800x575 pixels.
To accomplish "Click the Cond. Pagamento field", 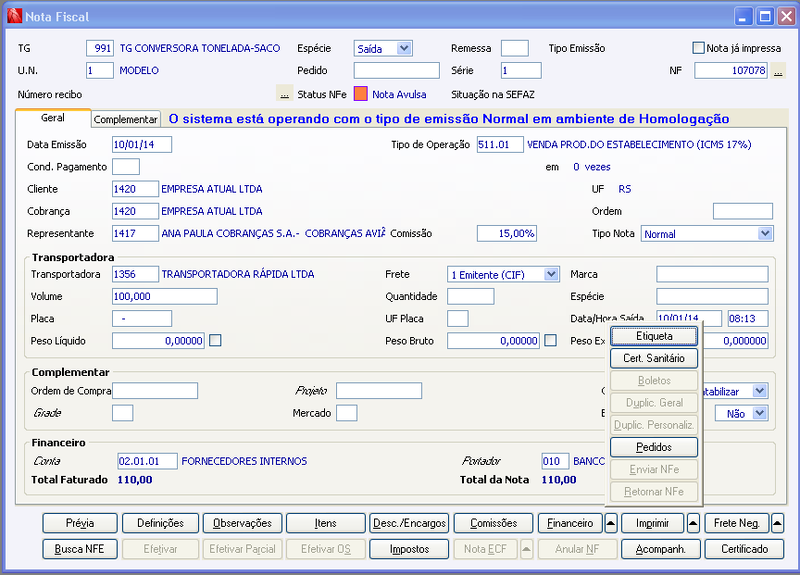I will coord(126,167).
